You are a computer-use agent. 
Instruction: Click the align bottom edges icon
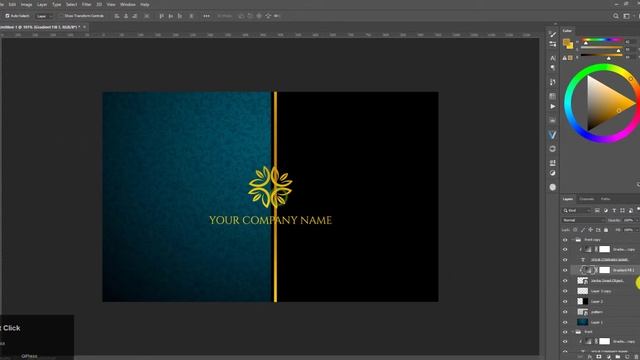coord(180,16)
